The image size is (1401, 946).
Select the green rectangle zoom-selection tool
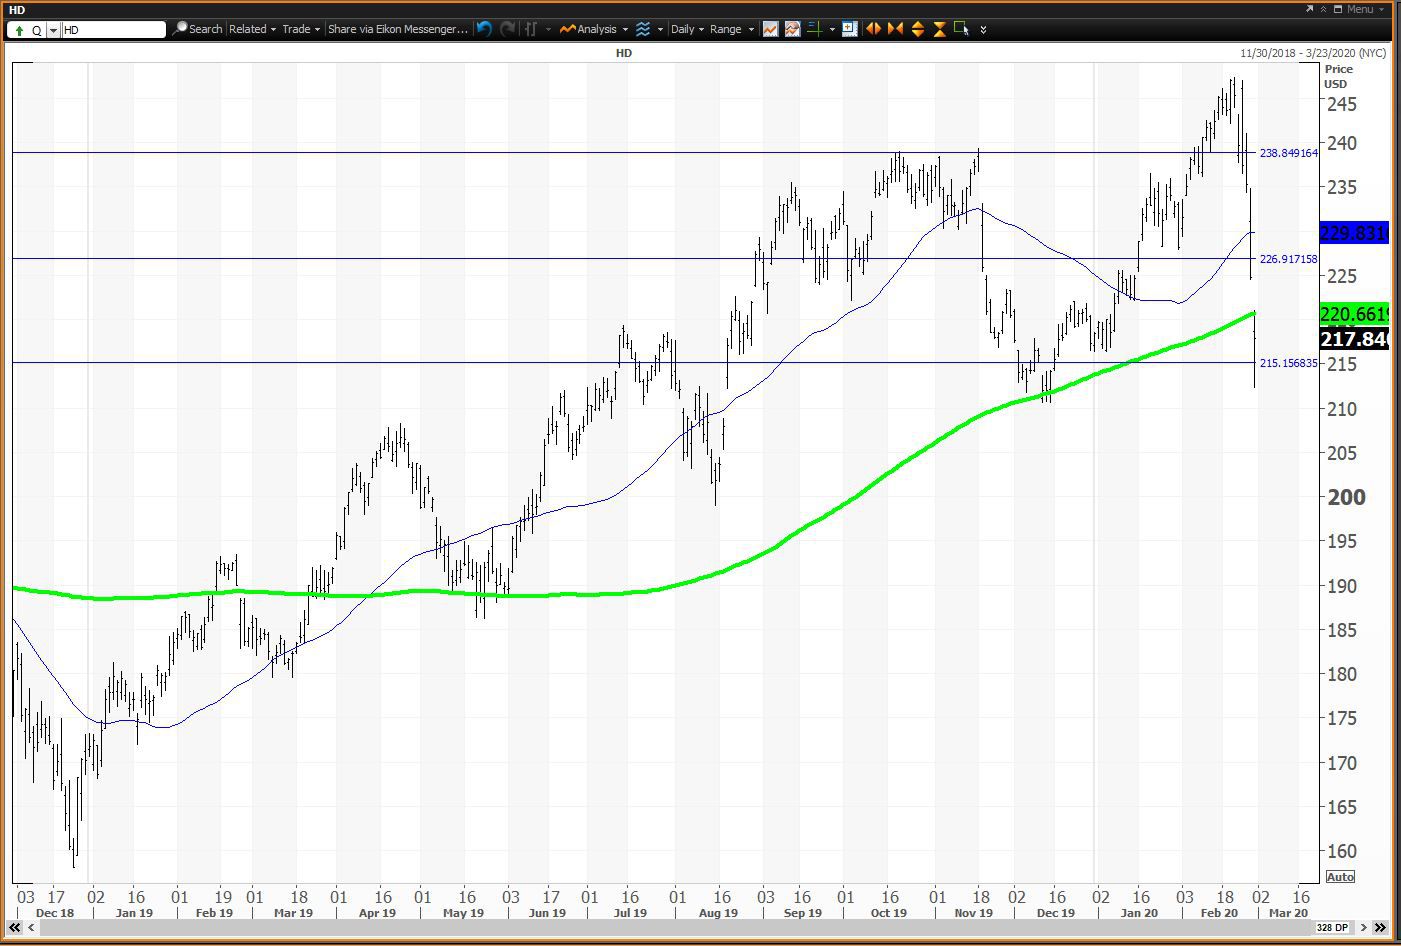click(x=961, y=29)
